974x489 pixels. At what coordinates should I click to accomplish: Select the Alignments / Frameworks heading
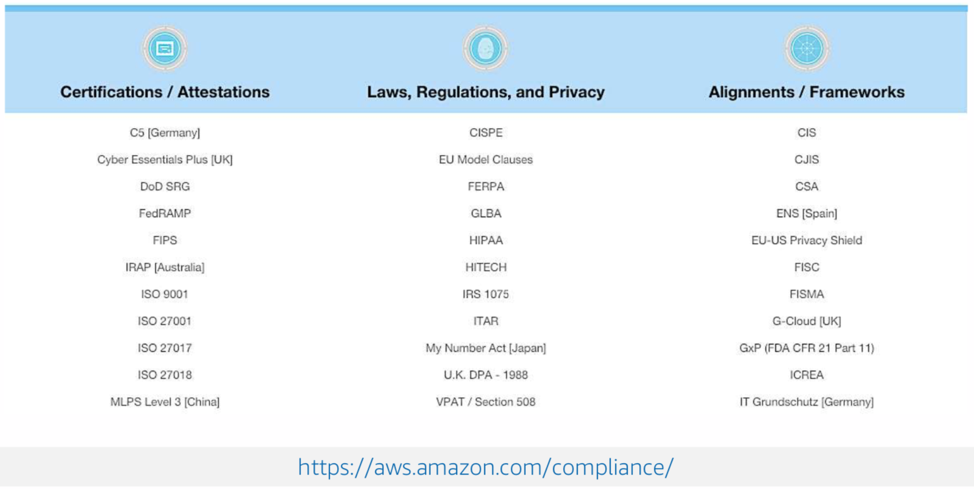[x=806, y=92]
